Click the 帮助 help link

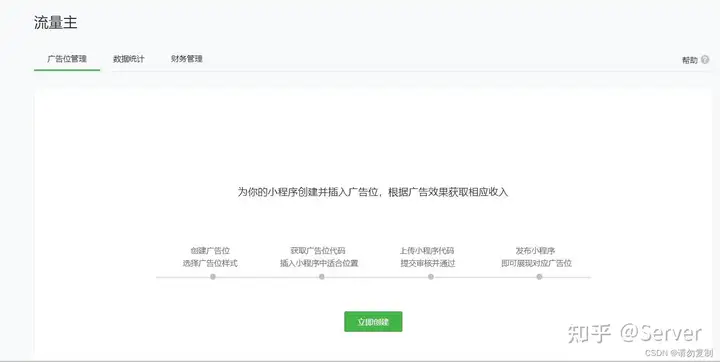tap(690, 60)
